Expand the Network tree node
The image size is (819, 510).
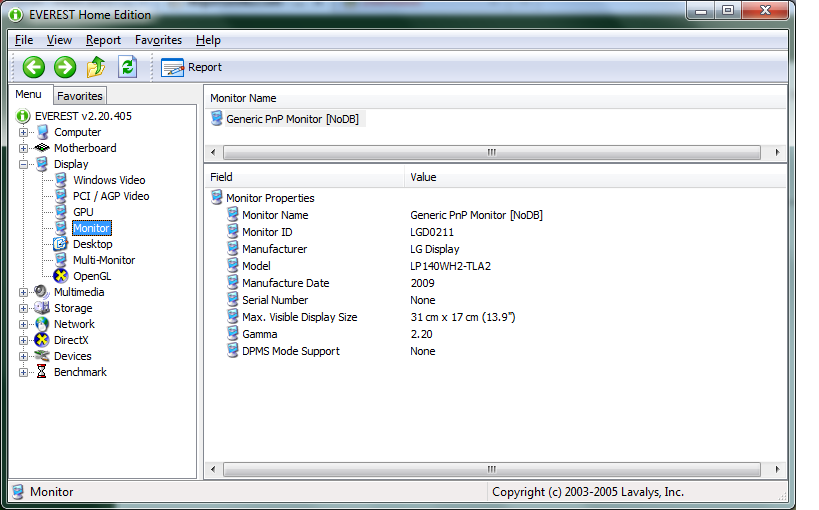pos(24,324)
